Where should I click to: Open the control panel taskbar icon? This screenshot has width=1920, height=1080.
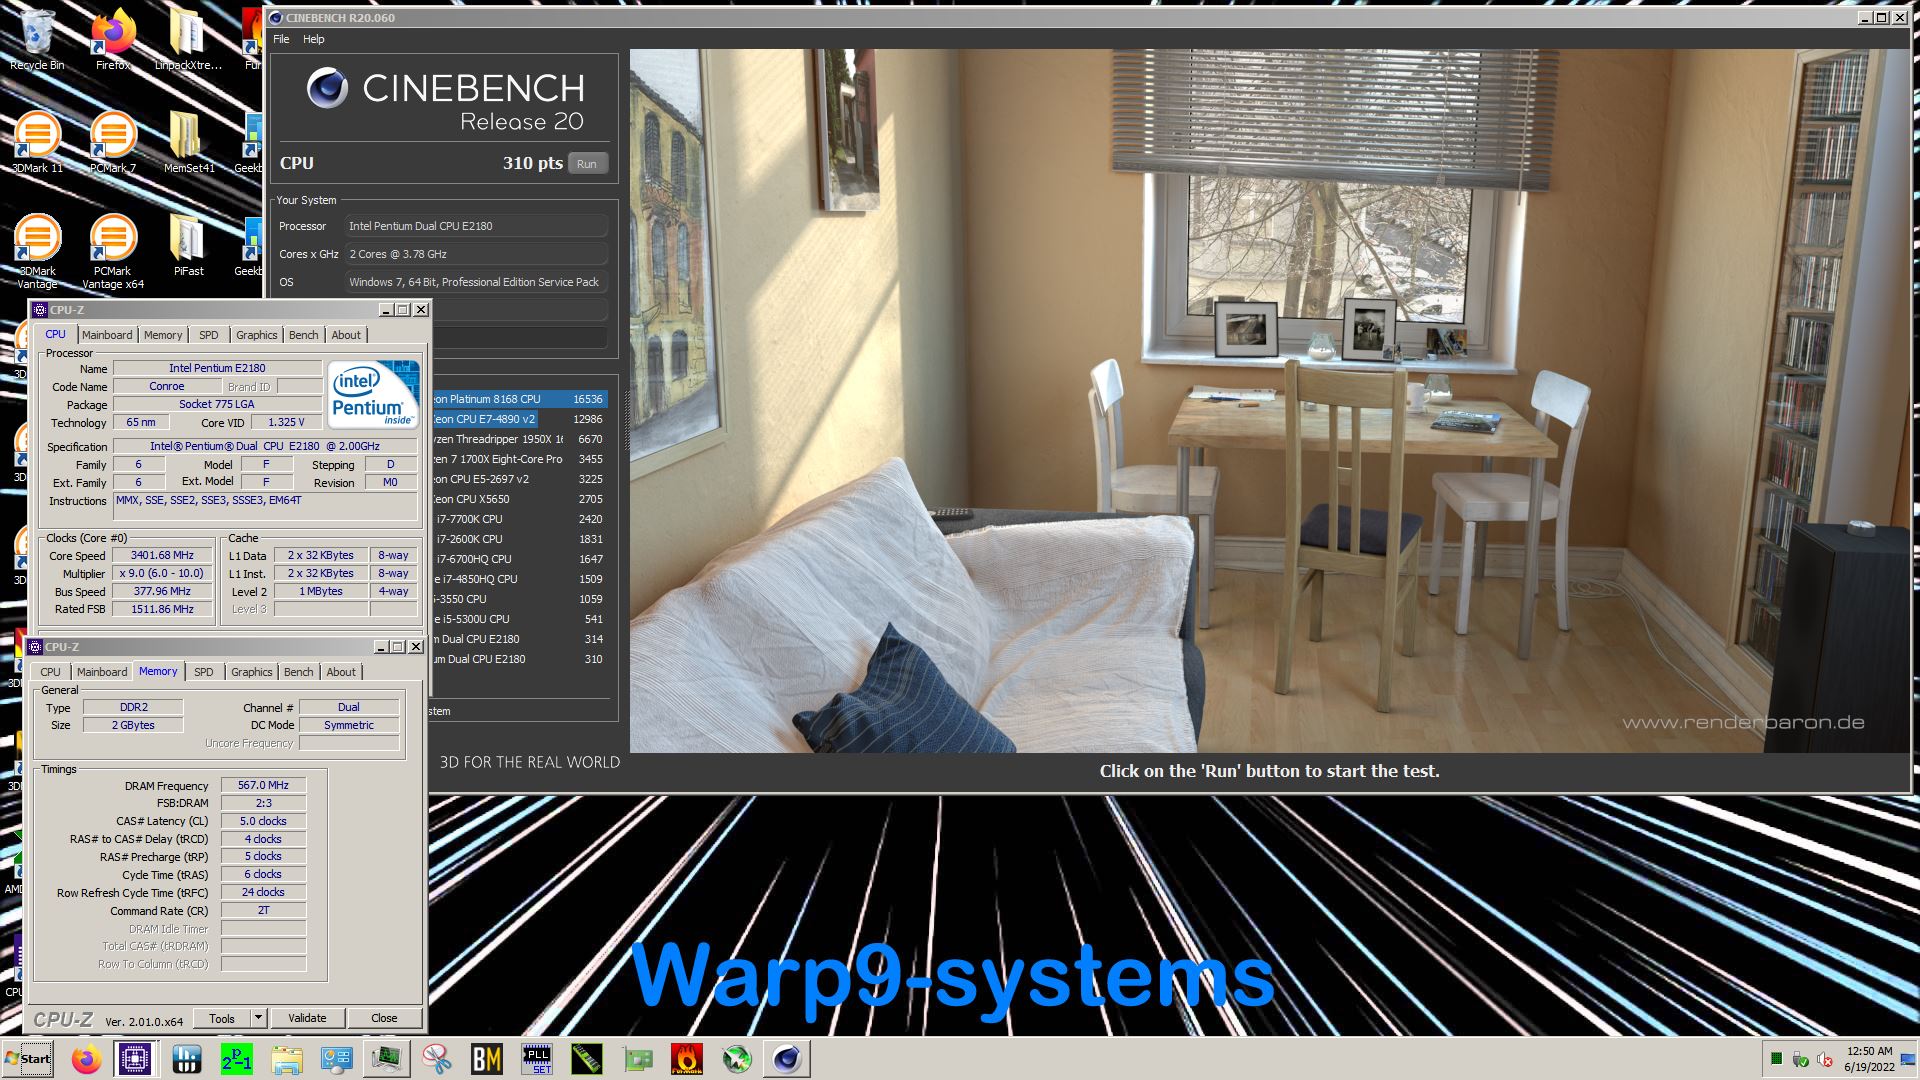(x=337, y=1059)
